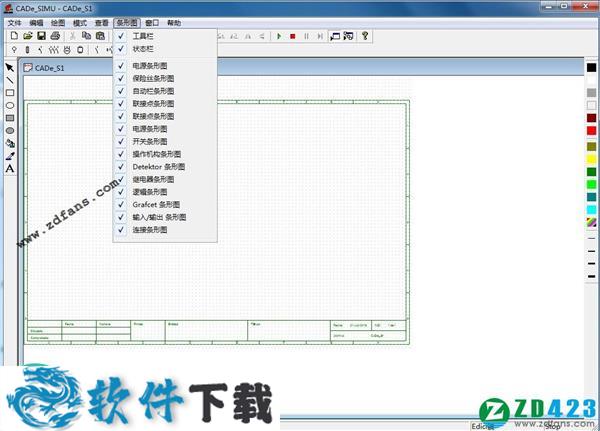Toggle Detektor 条形图 toolbar visibility
600x431 pixels.
click(165, 167)
